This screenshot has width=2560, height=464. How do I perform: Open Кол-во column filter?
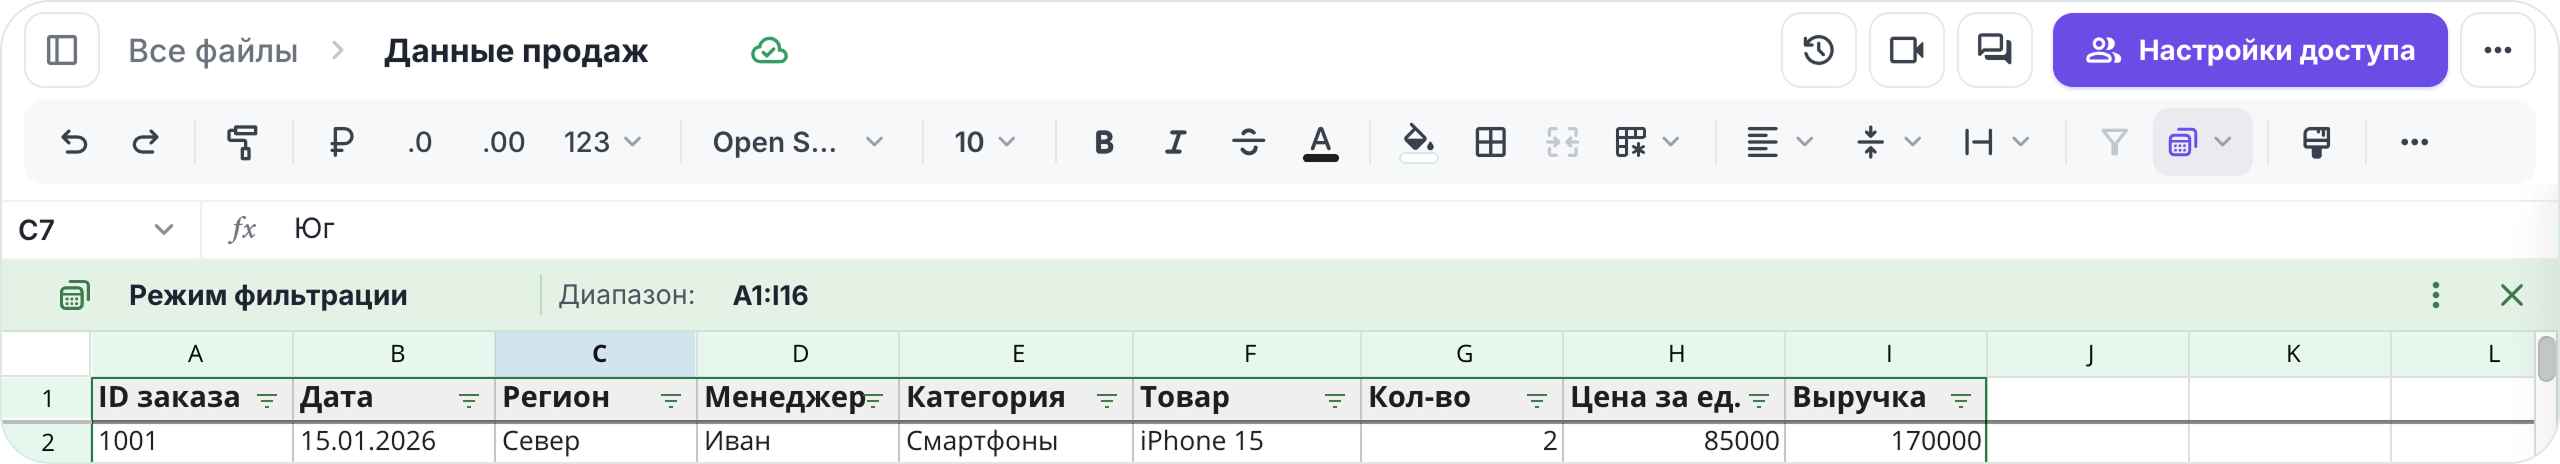click(1537, 400)
